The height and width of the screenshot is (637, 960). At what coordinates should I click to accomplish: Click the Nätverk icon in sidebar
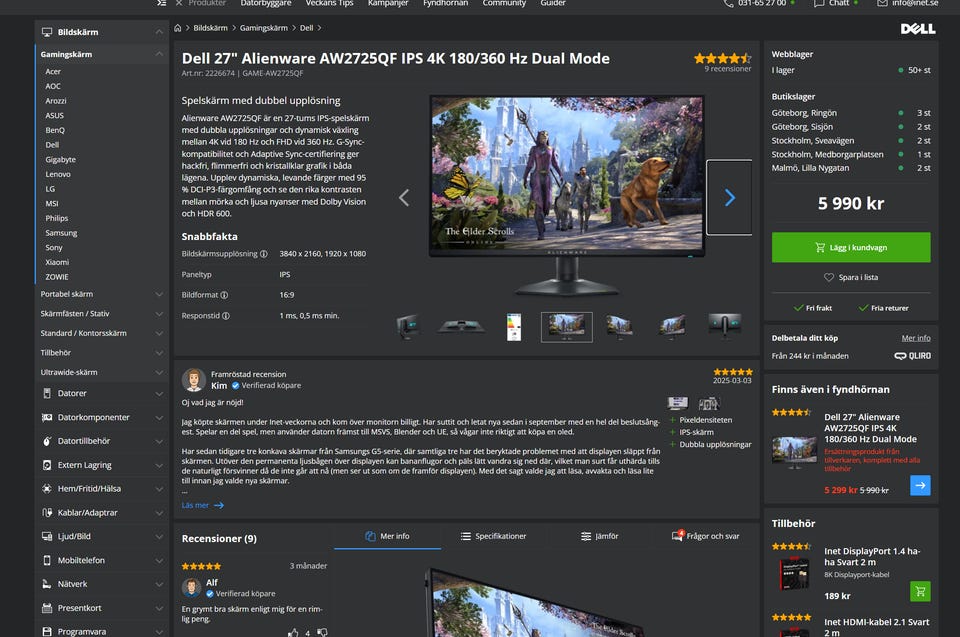tap(47, 584)
